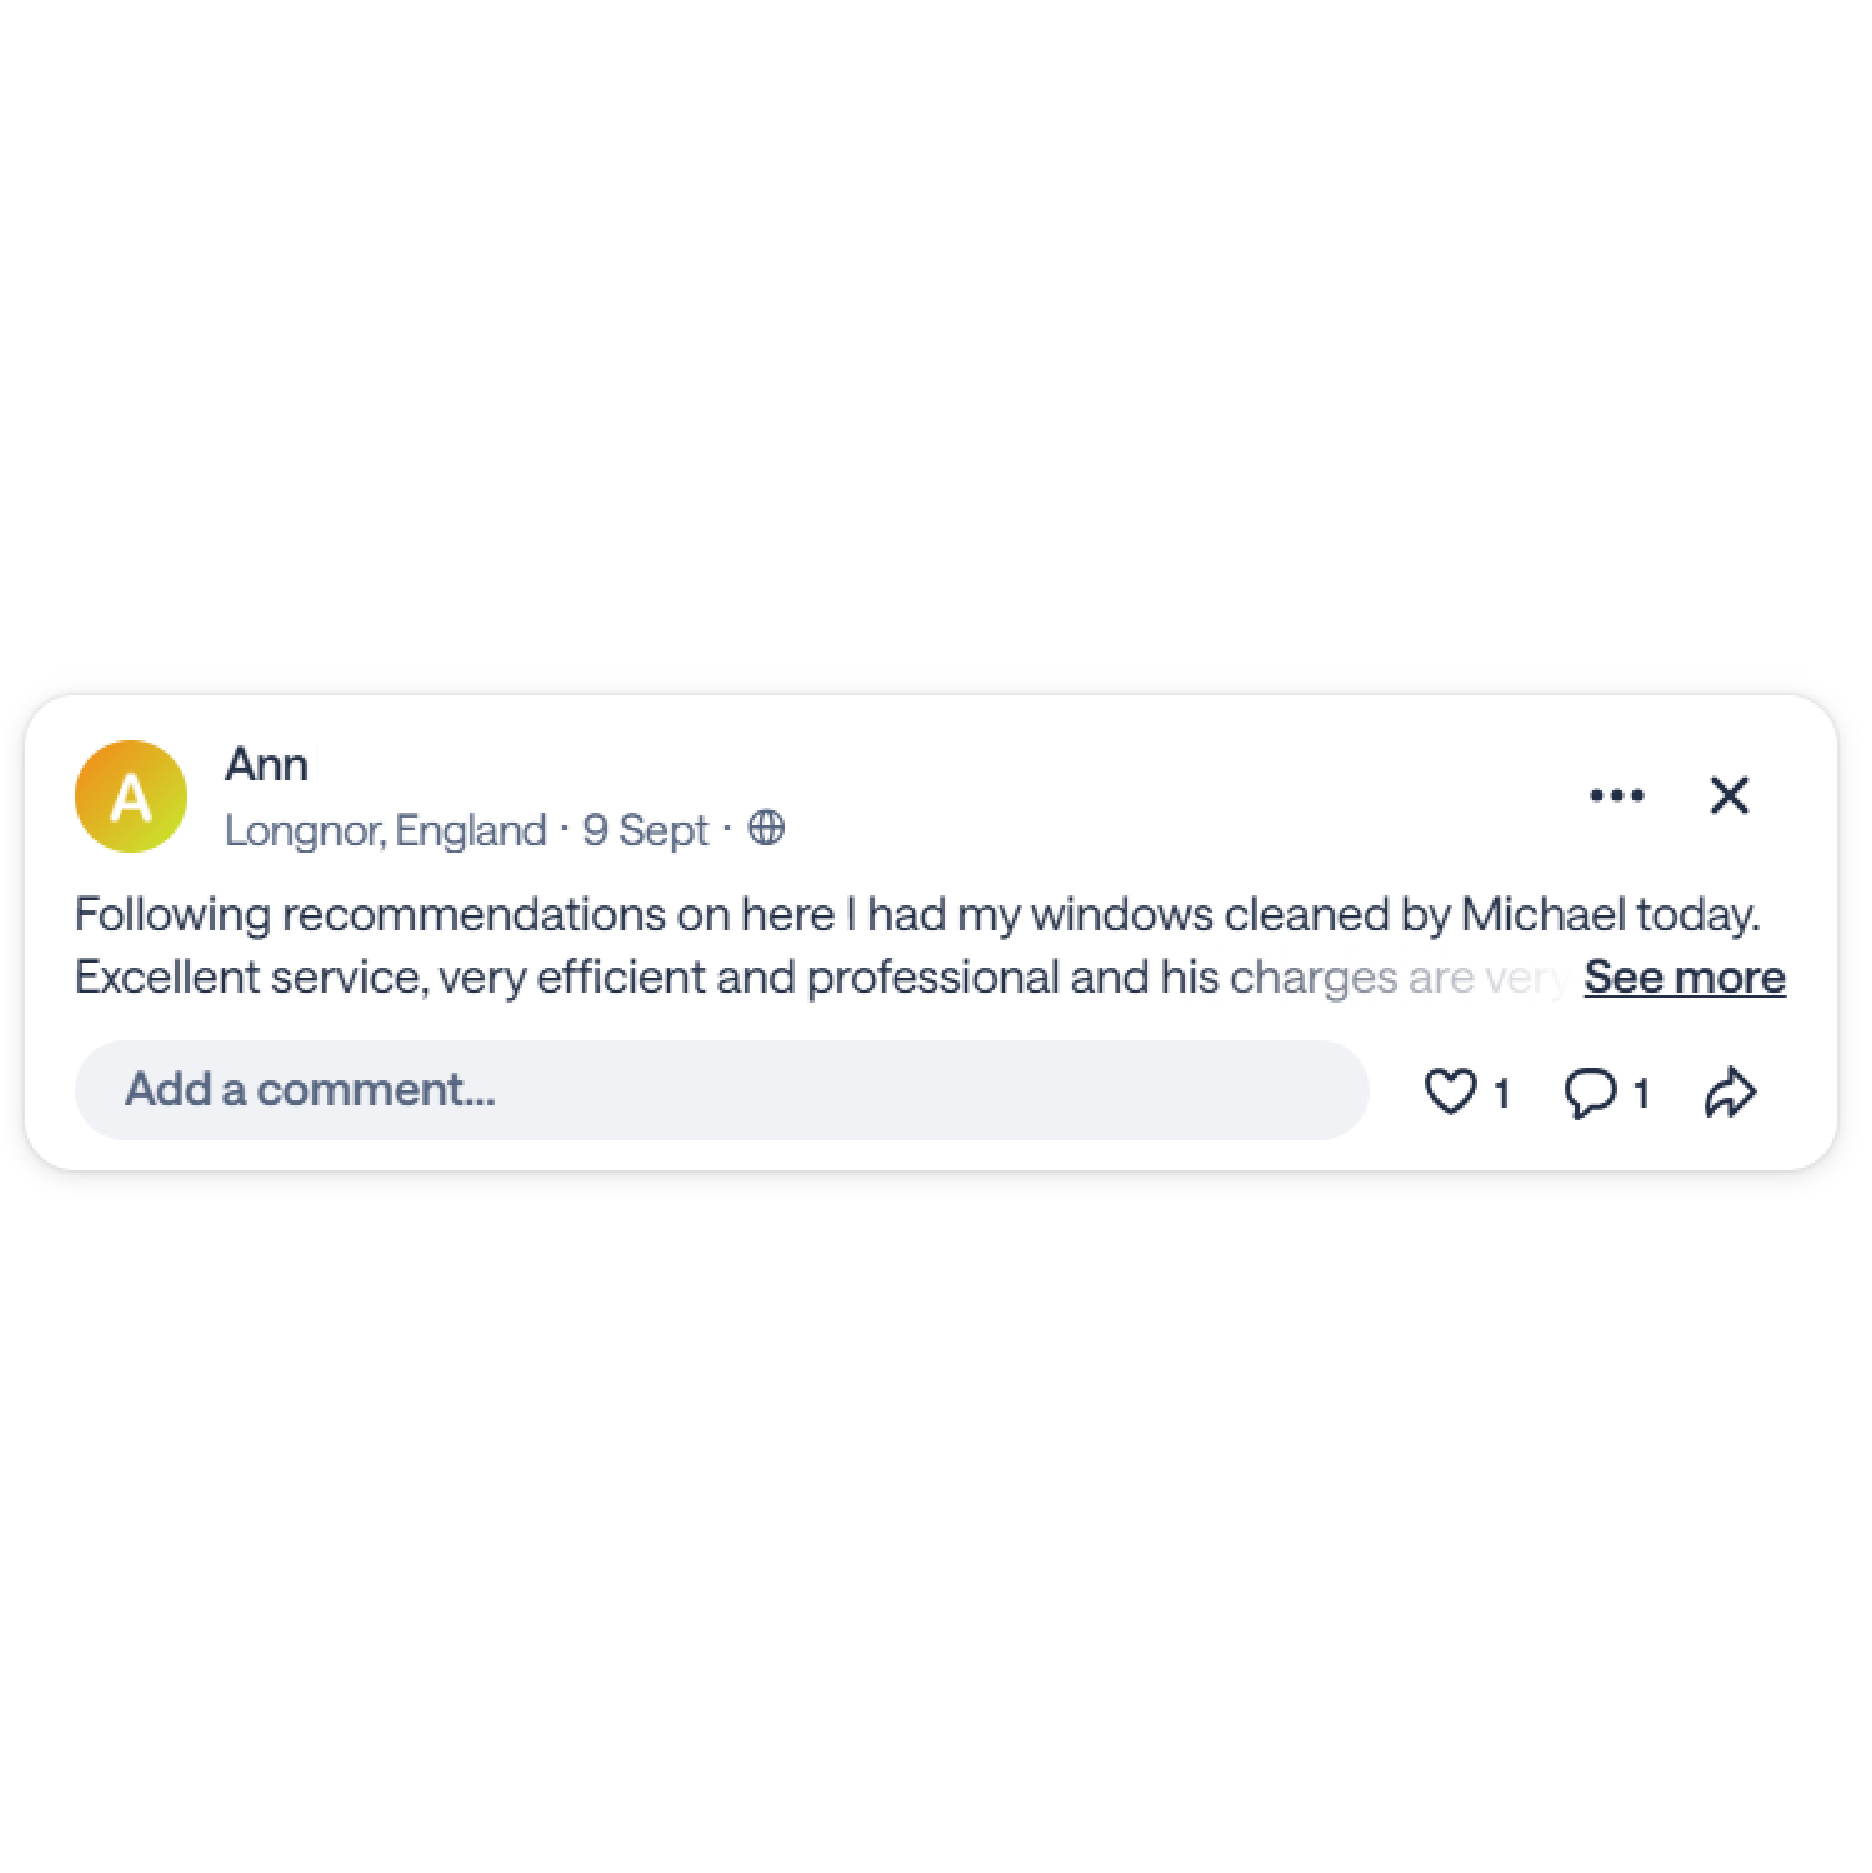Click the line starting 'Excellent service, very efficient'
The width and height of the screenshot is (1872, 1873).
(820, 978)
